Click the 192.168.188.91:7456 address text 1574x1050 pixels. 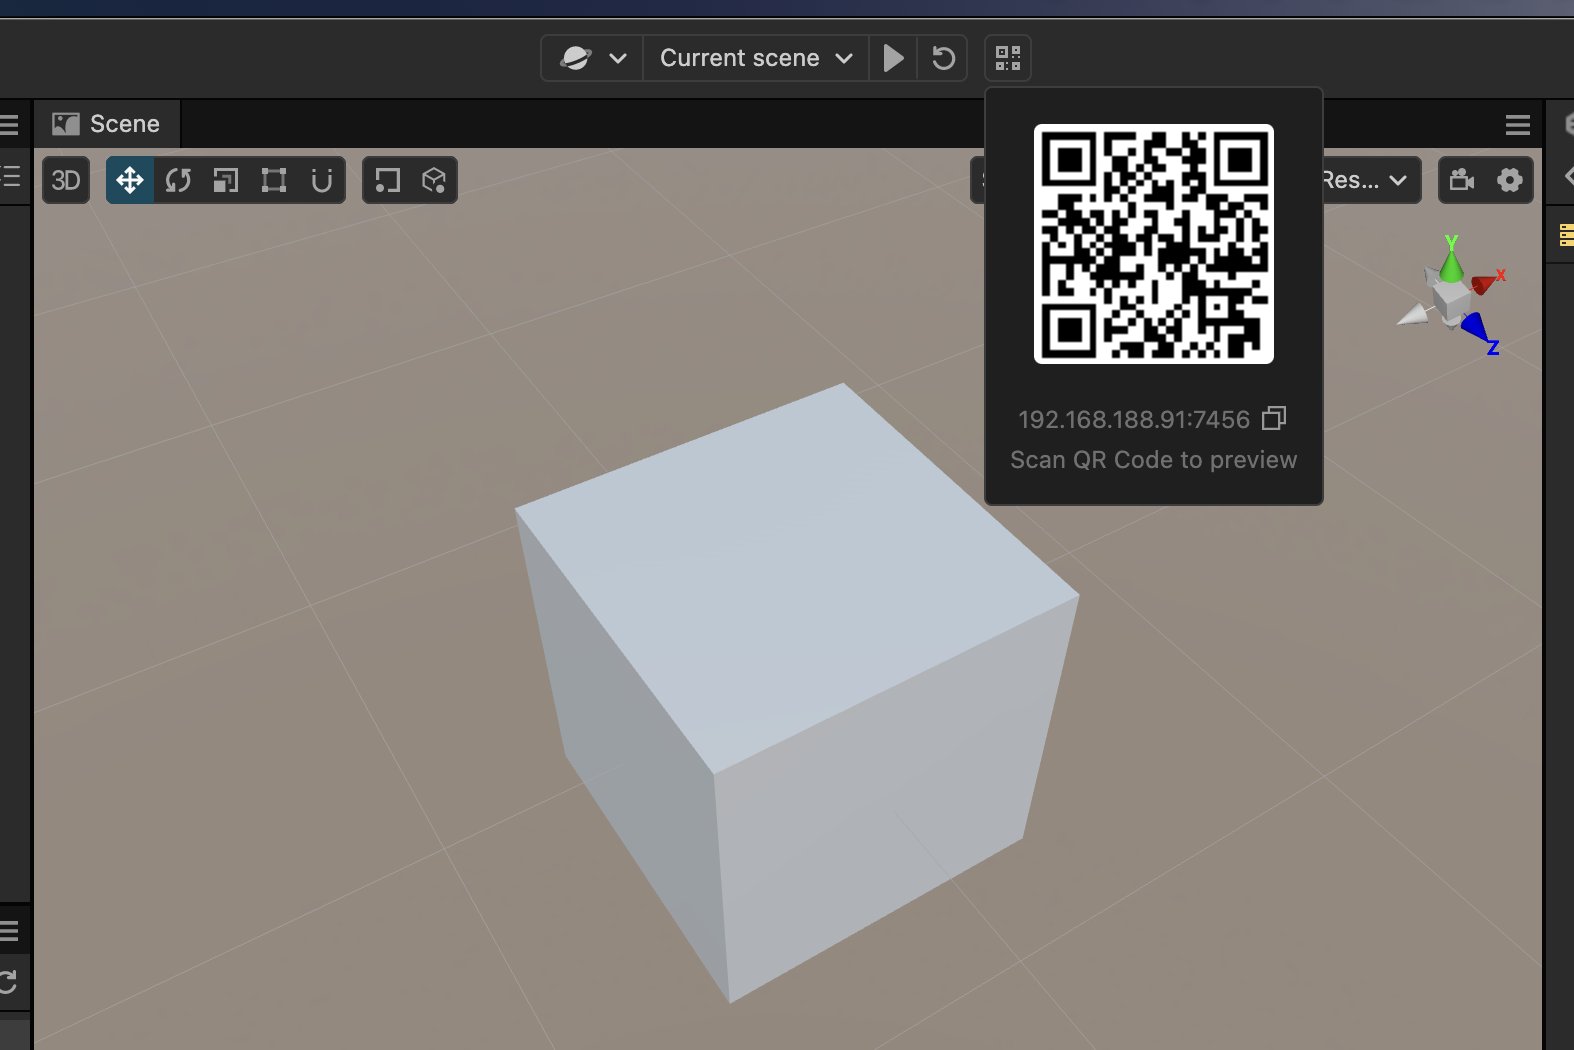point(1134,419)
